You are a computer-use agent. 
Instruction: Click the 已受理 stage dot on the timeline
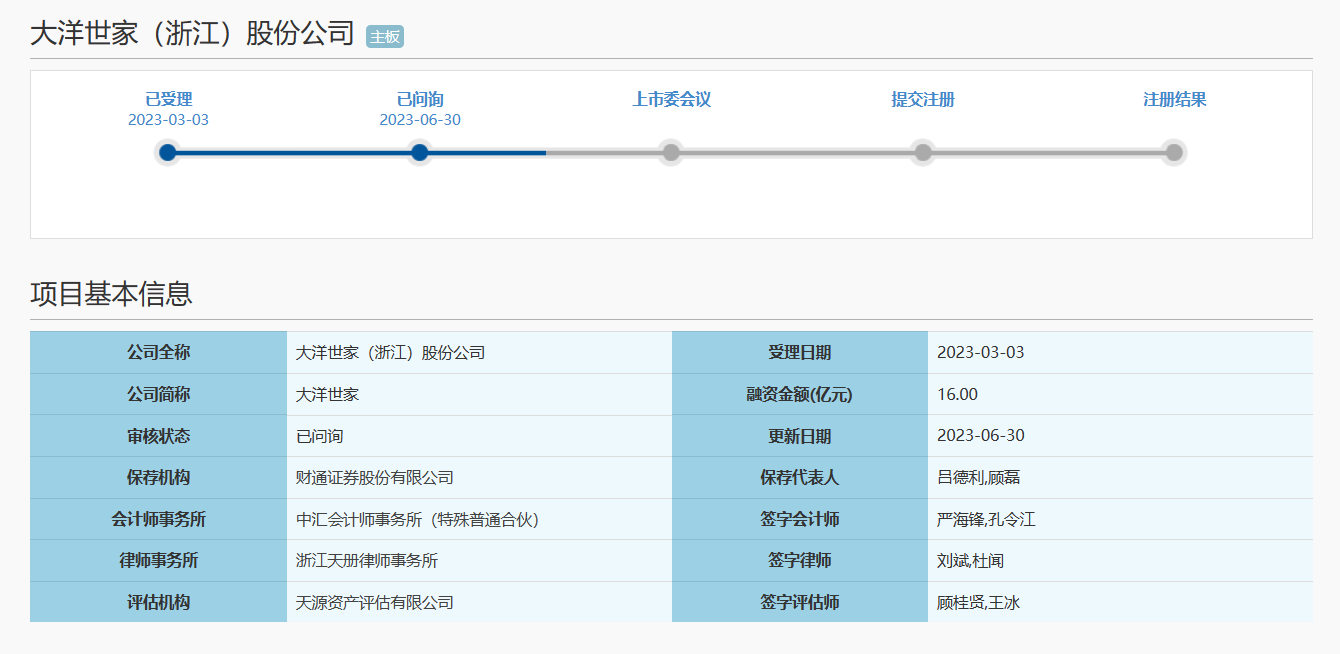[168, 153]
